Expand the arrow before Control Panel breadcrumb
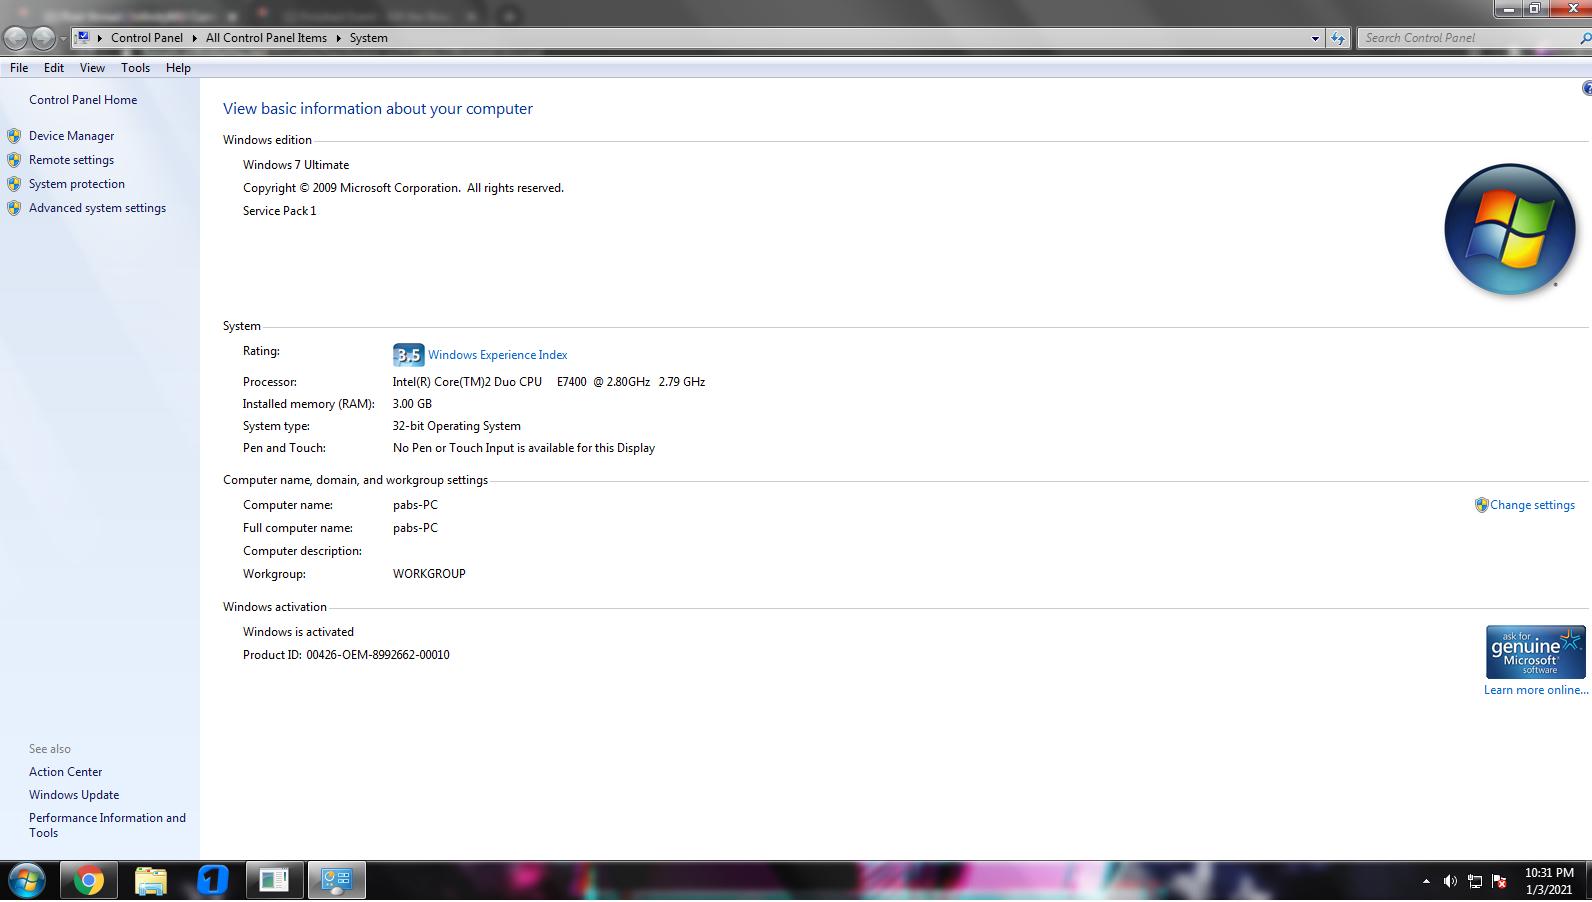The image size is (1592, 902). (100, 38)
